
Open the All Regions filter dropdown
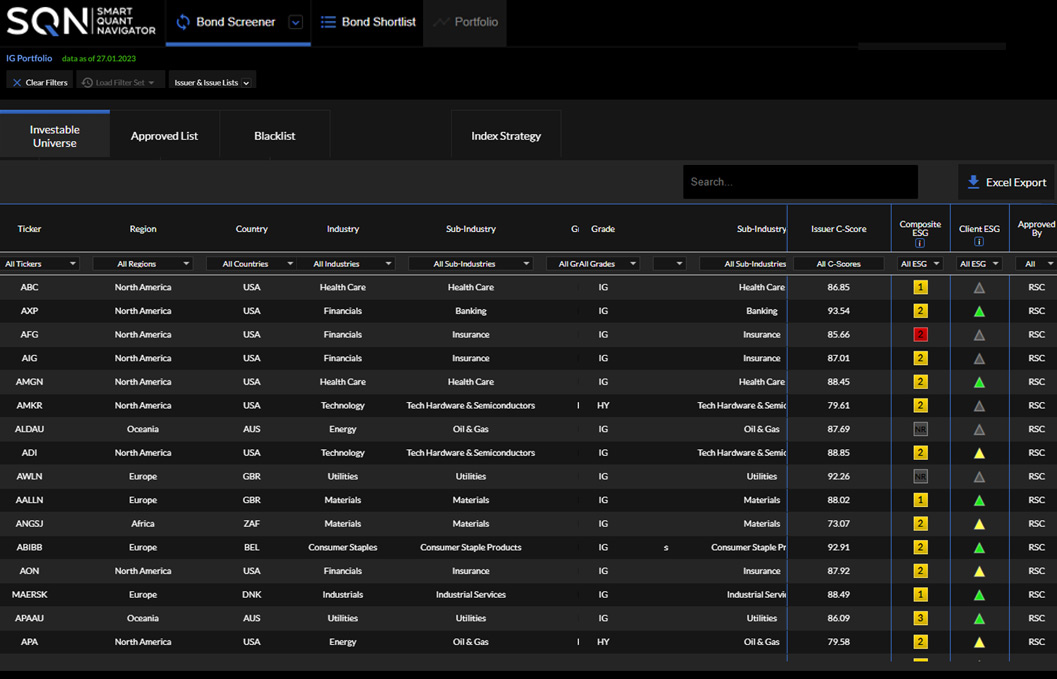(142, 264)
